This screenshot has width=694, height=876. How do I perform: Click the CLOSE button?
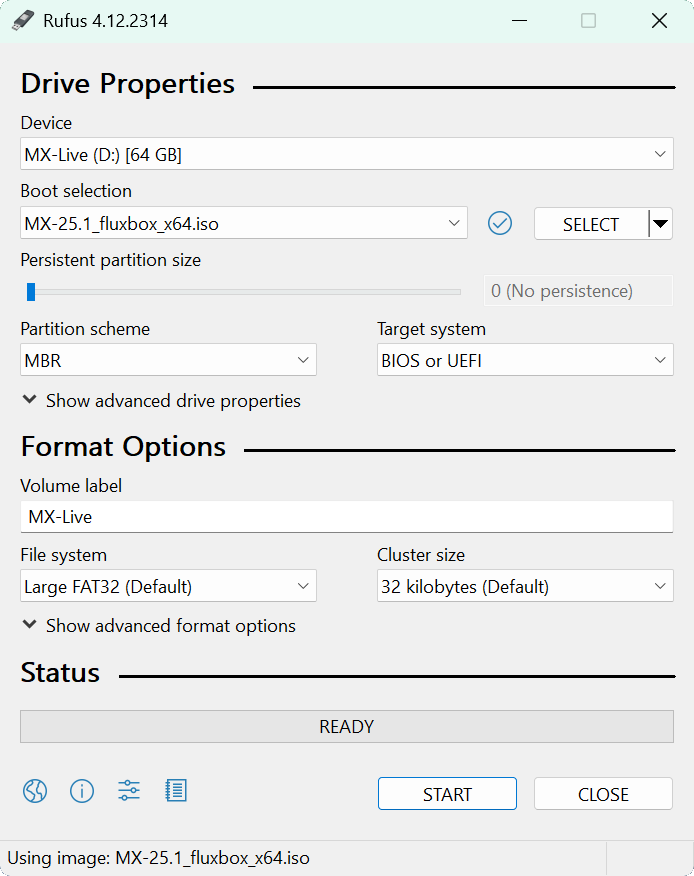(603, 794)
